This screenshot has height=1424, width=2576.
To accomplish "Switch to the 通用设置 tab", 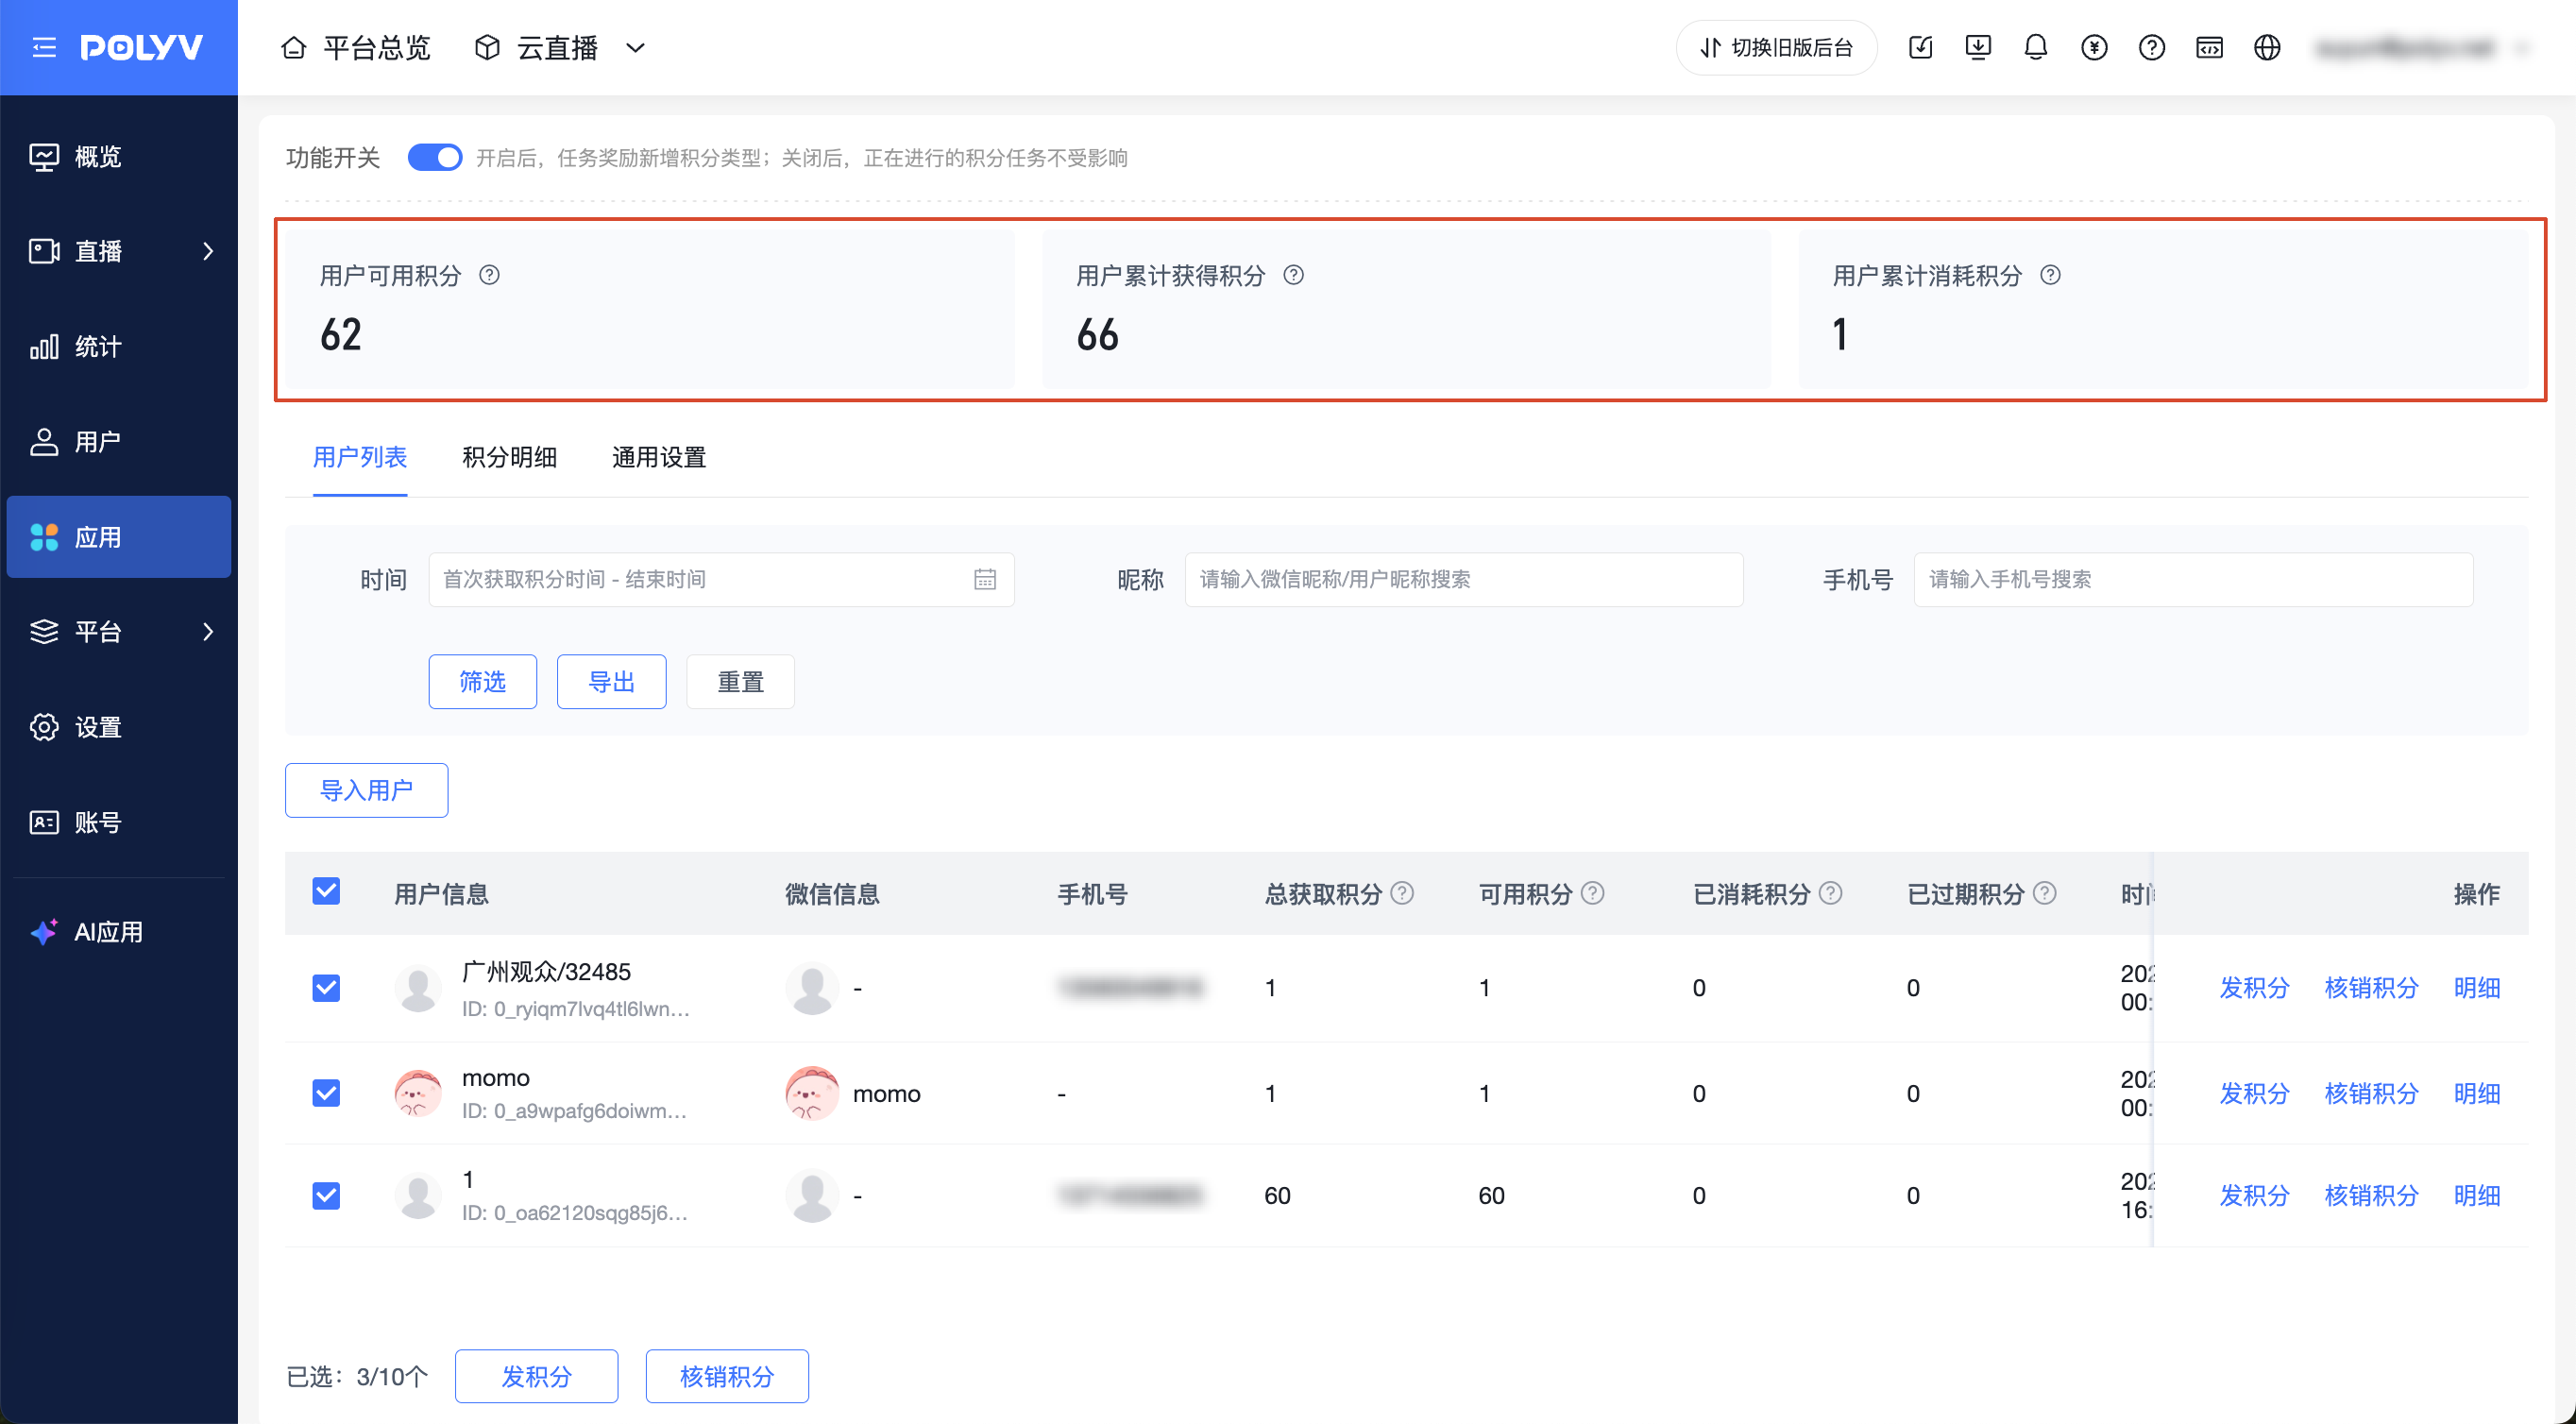I will (659, 457).
